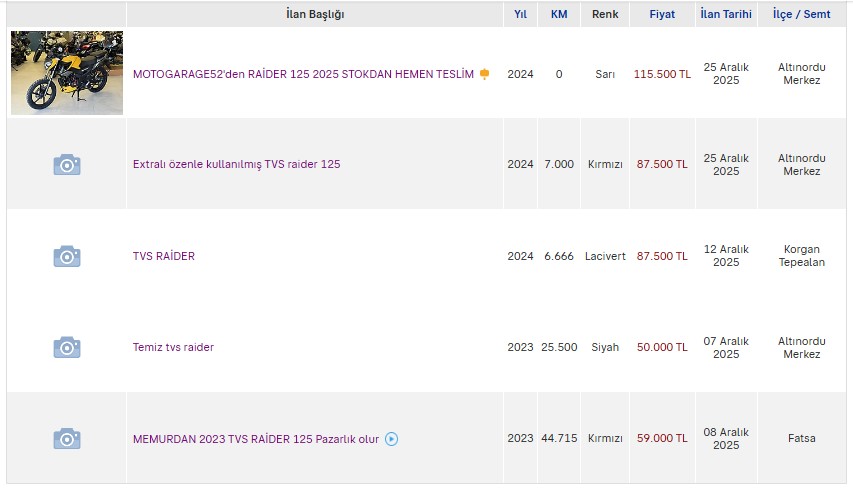The width and height of the screenshot is (853, 488).
Task: Click the 44.715 km value
Action: tap(559, 438)
